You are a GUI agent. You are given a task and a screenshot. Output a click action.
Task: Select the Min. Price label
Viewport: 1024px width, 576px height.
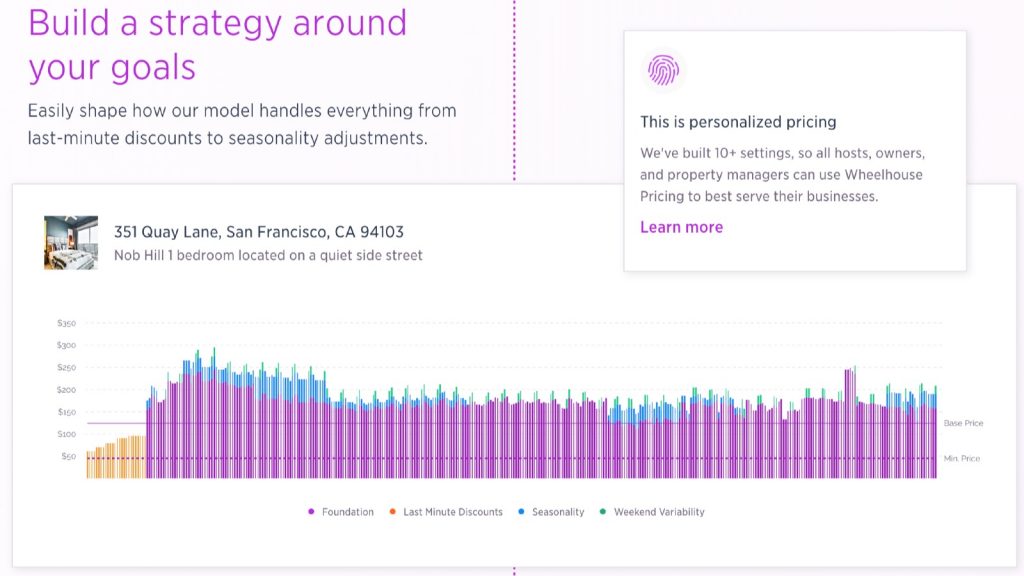(960, 457)
